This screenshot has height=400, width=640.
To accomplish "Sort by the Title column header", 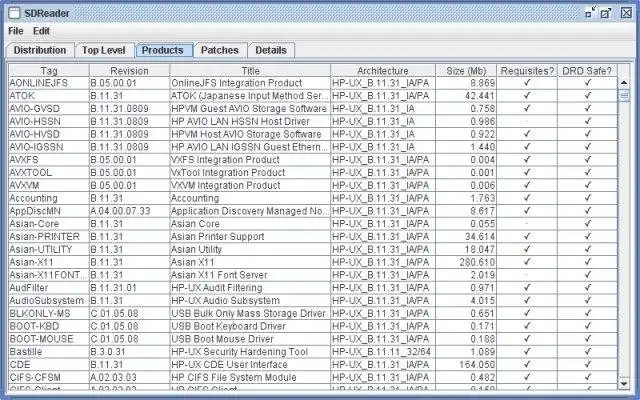I will pyautogui.click(x=250, y=71).
